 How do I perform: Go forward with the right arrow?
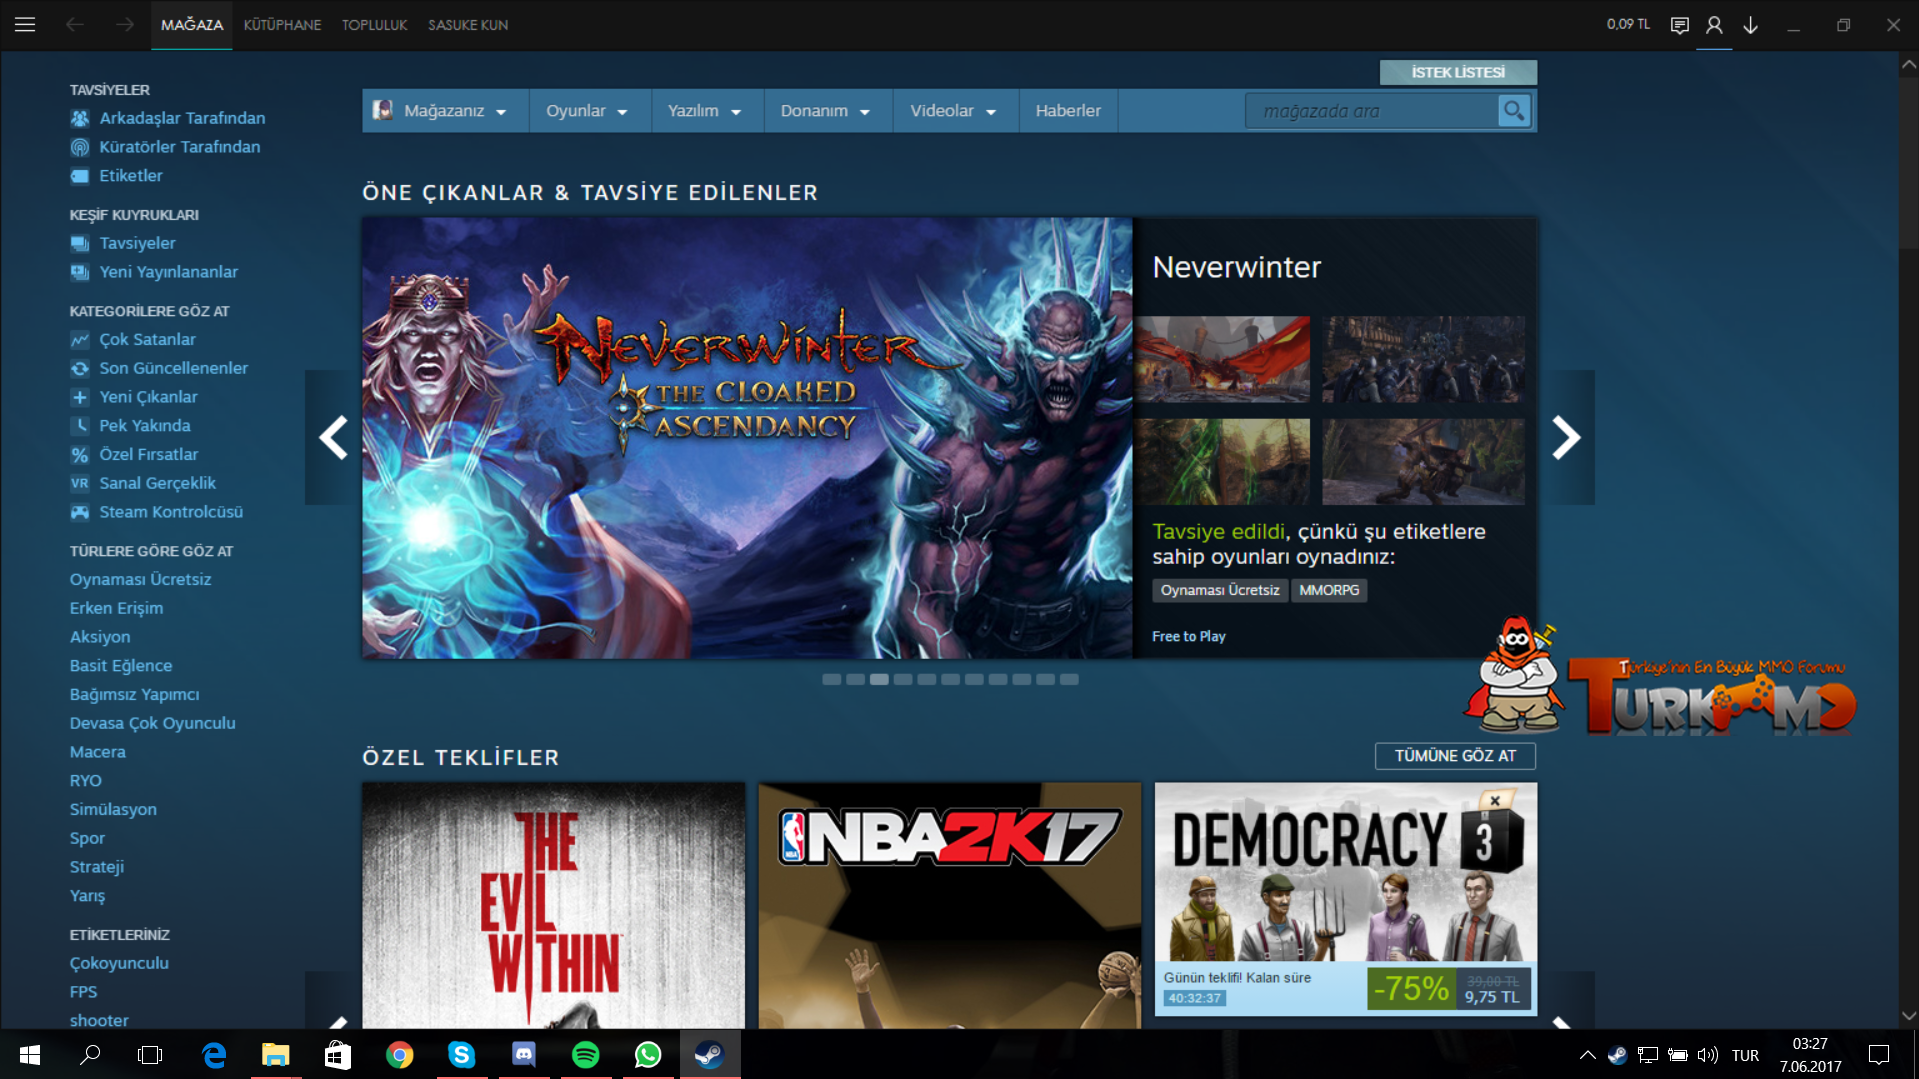click(124, 25)
